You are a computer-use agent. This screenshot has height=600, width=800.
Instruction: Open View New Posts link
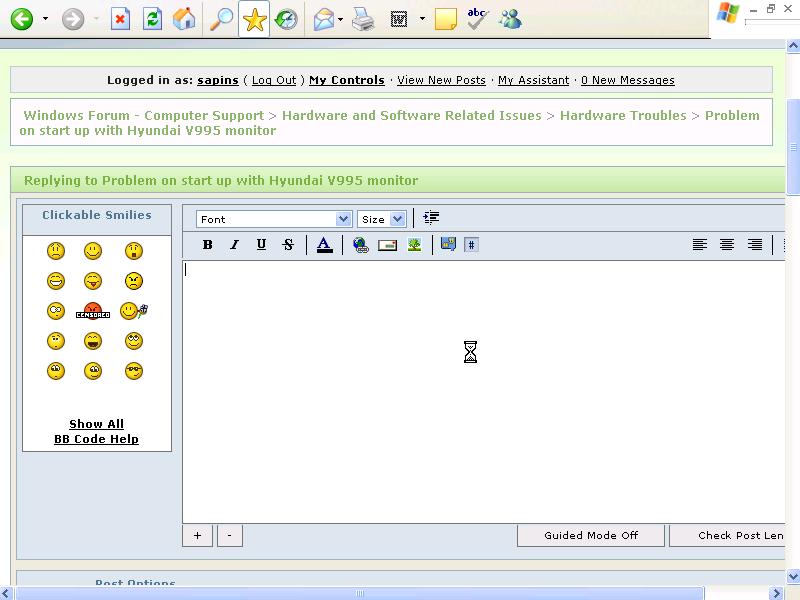(x=441, y=80)
